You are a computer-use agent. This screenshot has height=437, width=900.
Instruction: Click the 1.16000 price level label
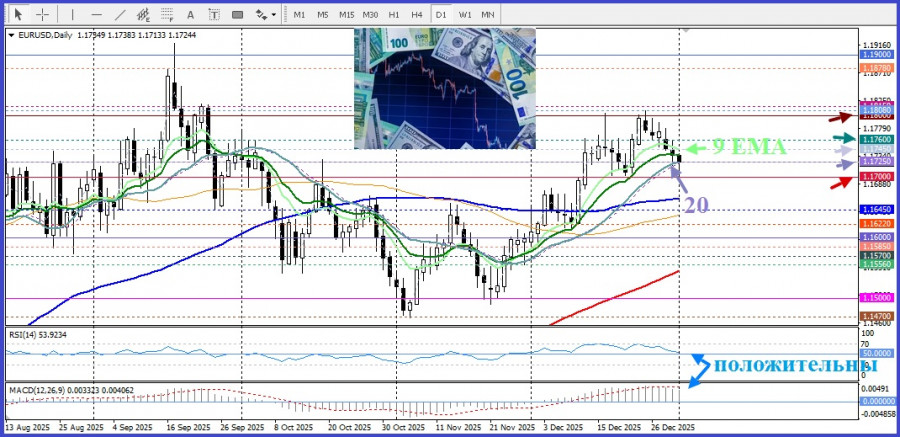click(x=876, y=237)
